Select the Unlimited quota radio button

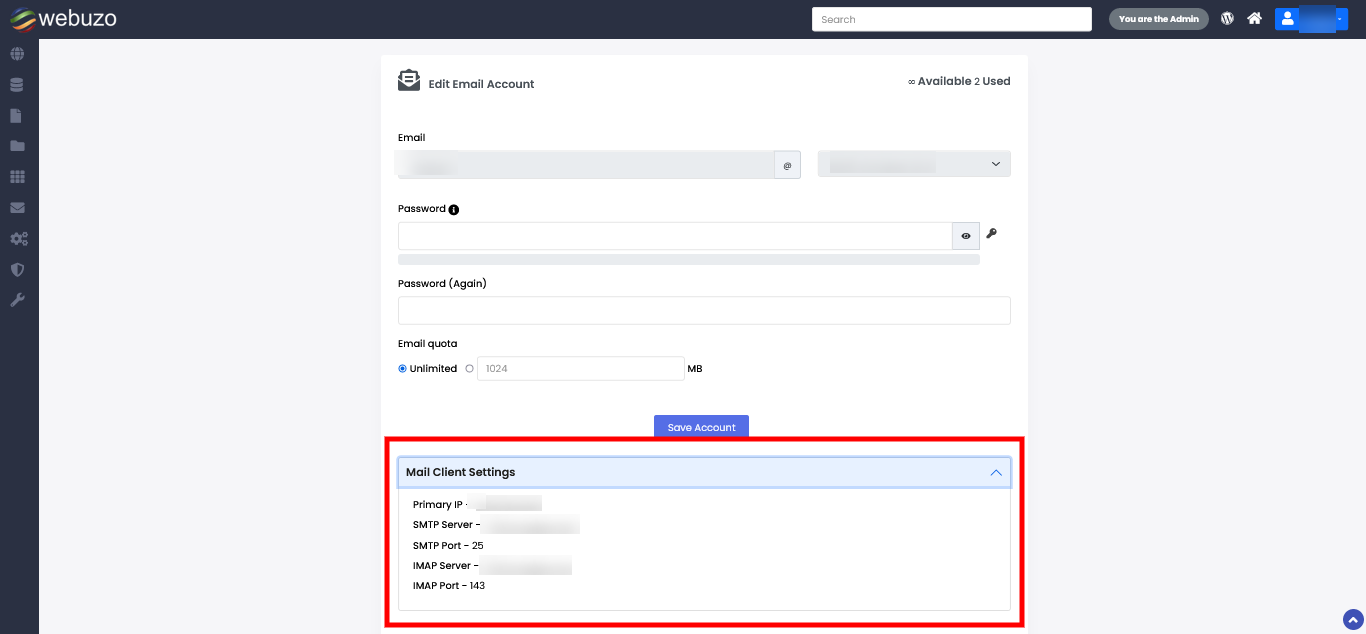[x=403, y=369]
